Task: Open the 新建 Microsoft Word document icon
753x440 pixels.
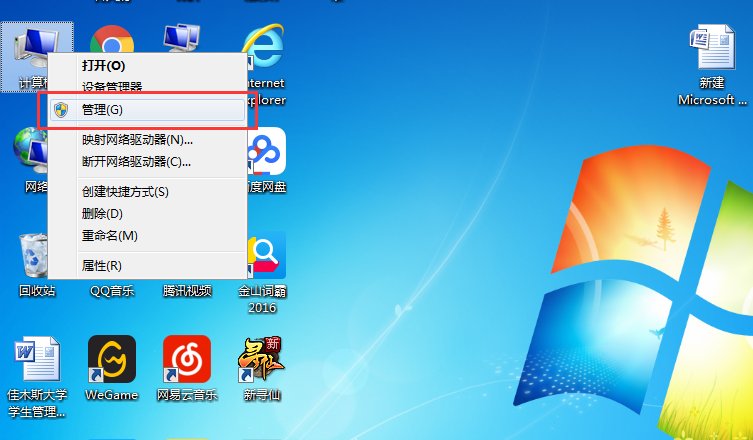Action: coord(712,47)
